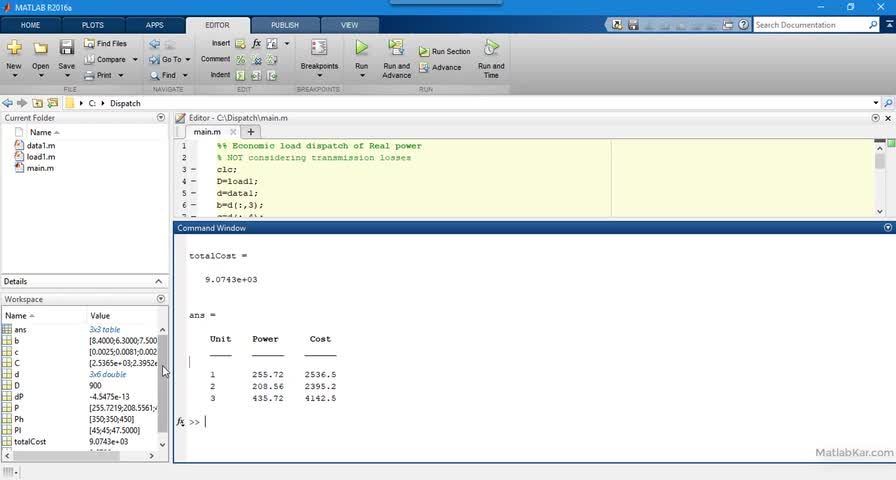Click the up one level folder icon
This screenshot has width=896, height=480.
37,103
